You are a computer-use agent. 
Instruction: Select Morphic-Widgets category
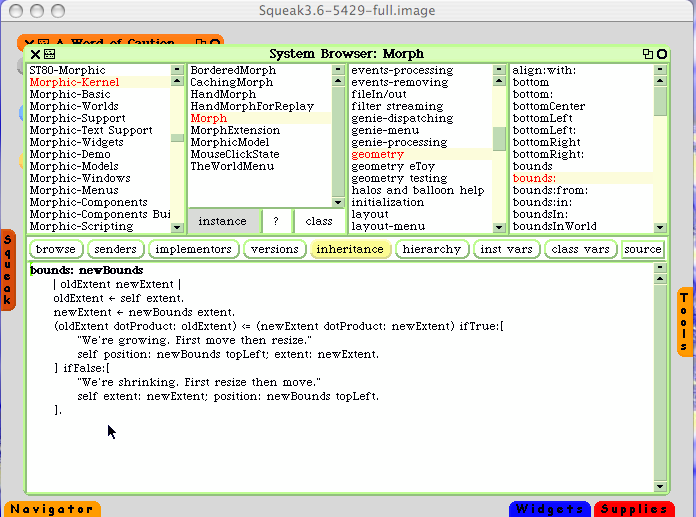(x=99, y=142)
